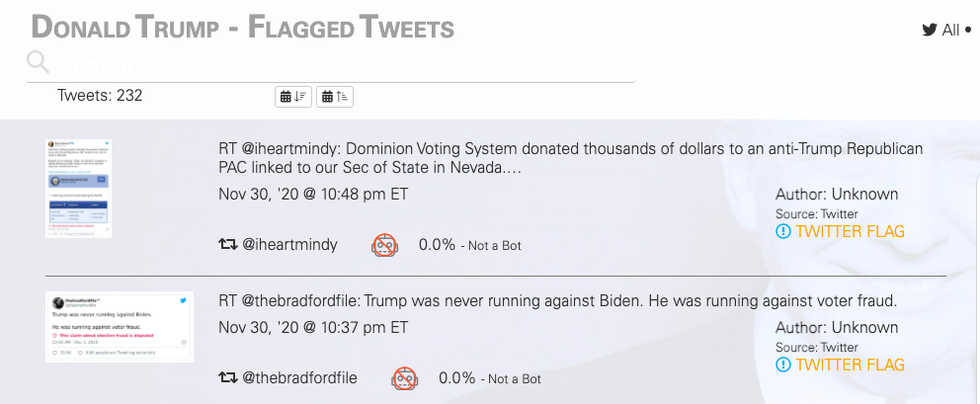Click TWITTER FLAG label on the Dominion tweet
The height and width of the screenshot is (404, 980).
coord(850,232)
